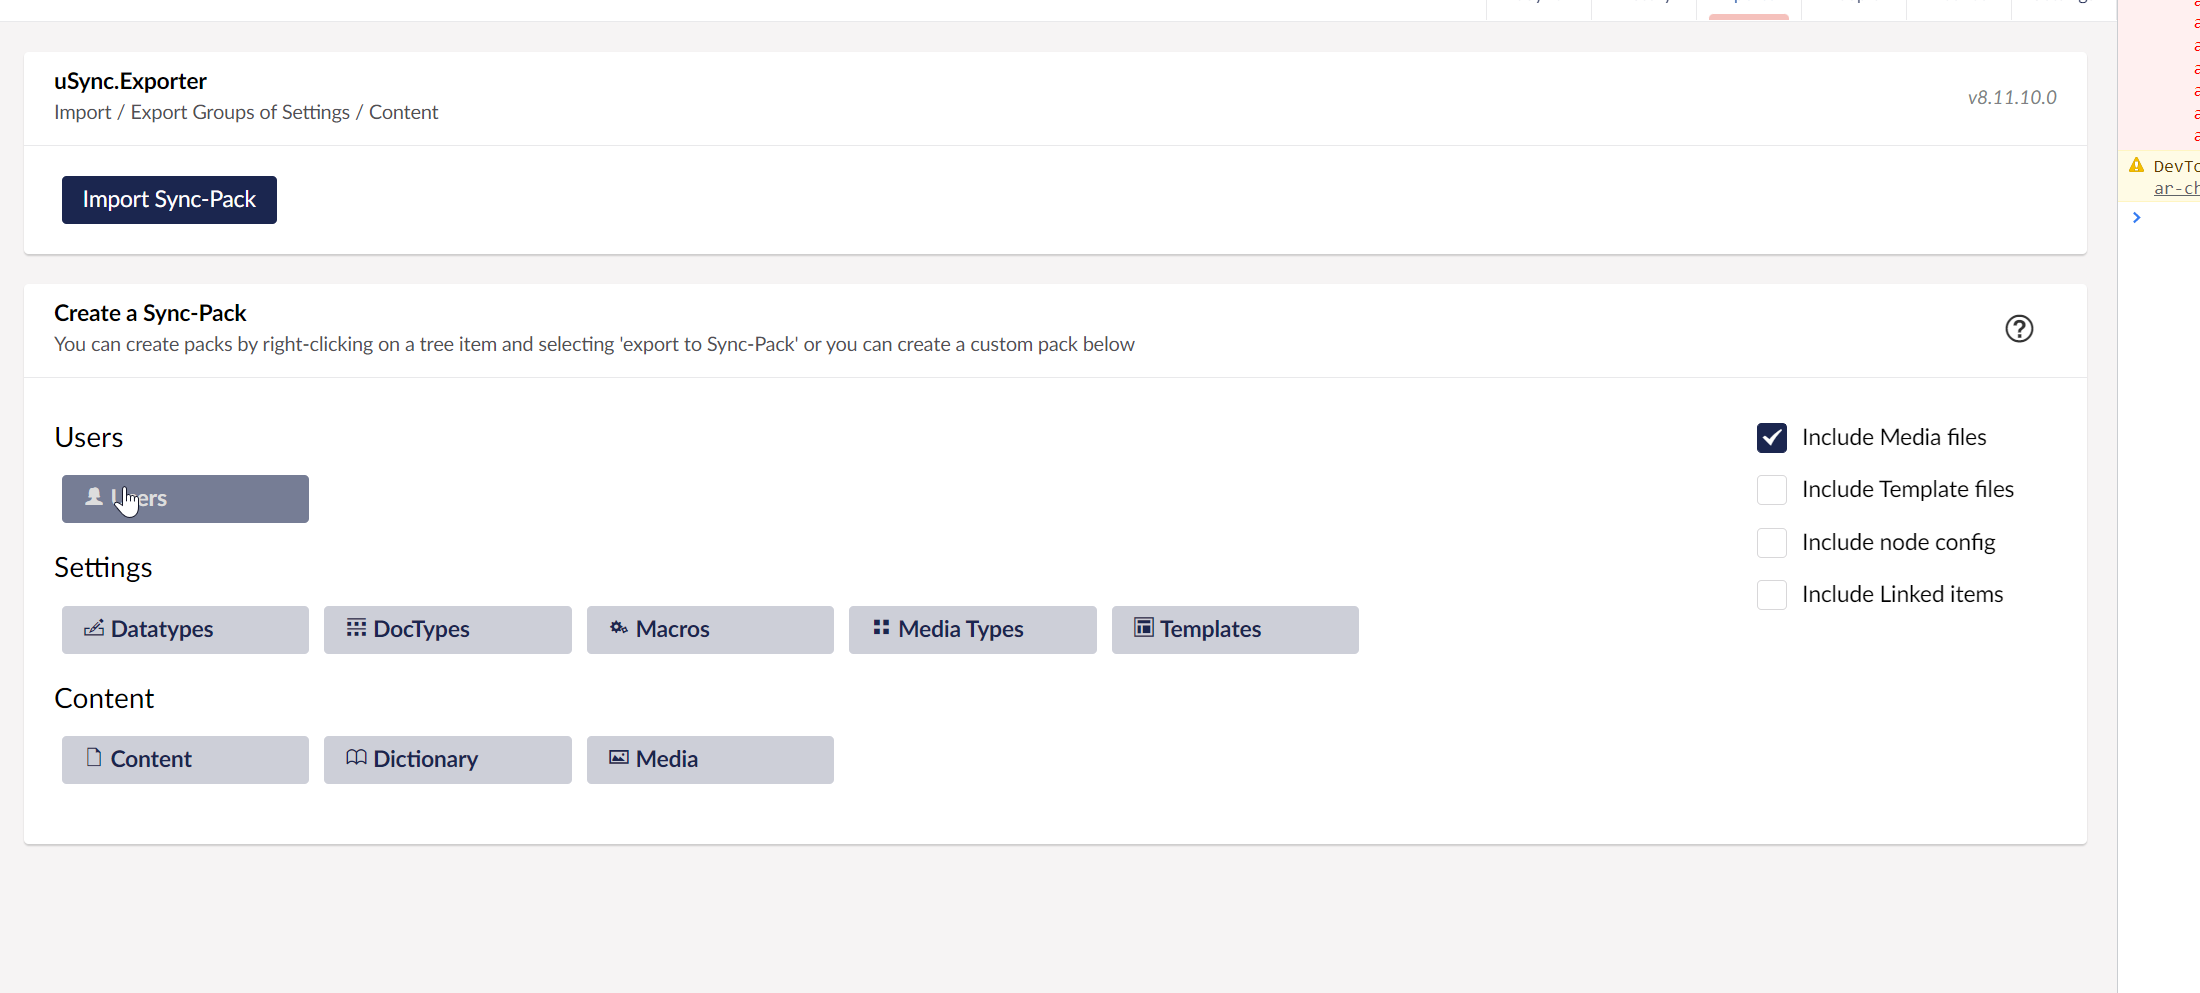This screenshot has width=2200, height=993.
Task: Click the Content document icon
Action: [x=94, y=758]
